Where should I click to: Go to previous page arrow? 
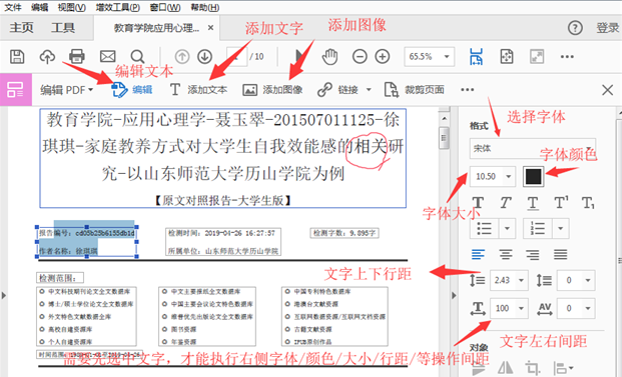182,56
